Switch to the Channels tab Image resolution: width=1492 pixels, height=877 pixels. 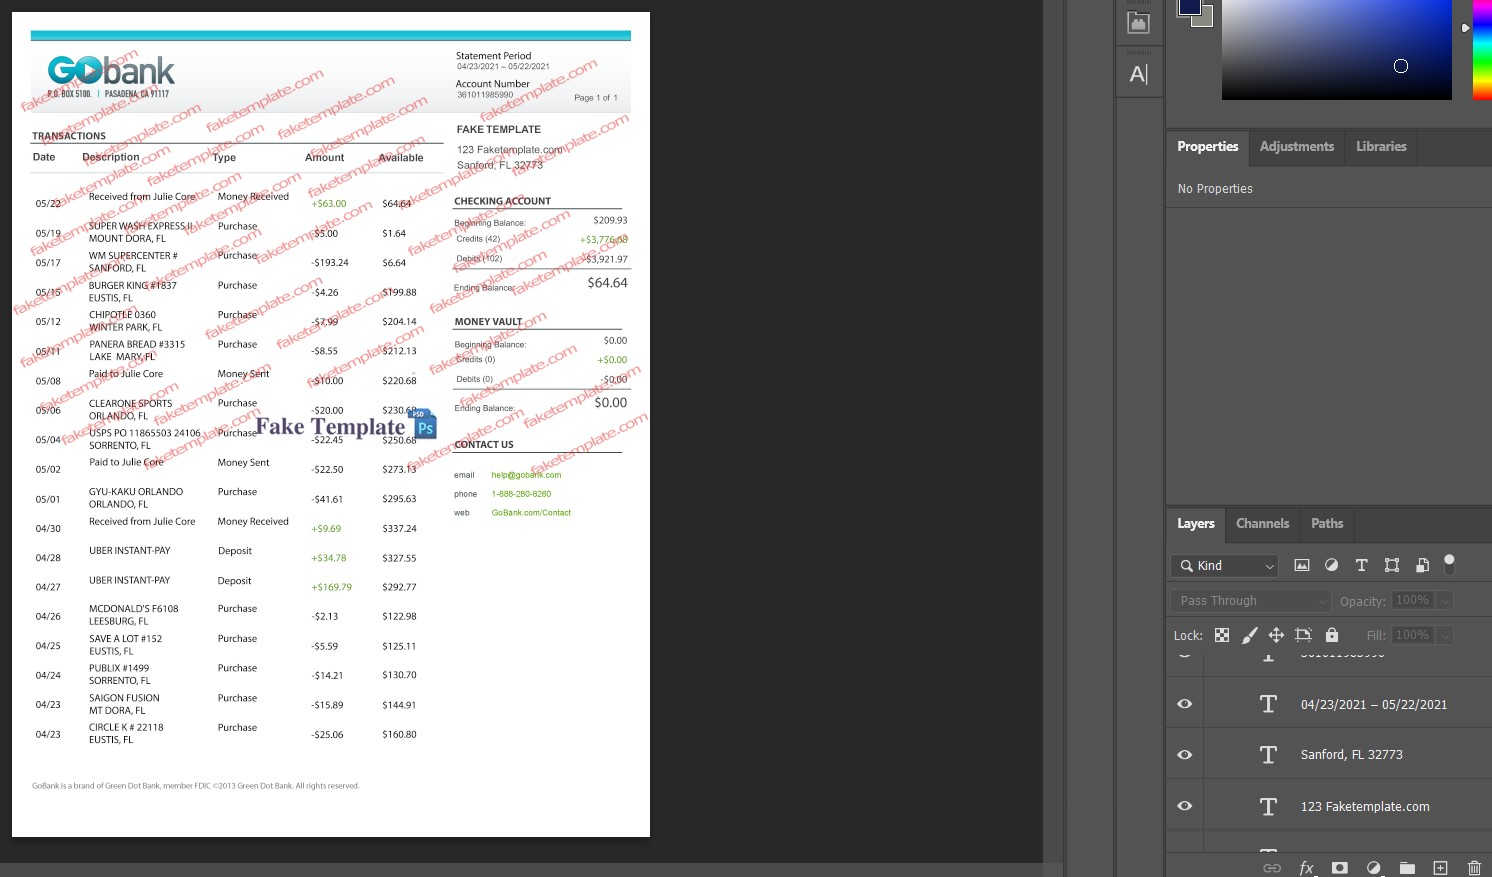(1262, 524)
